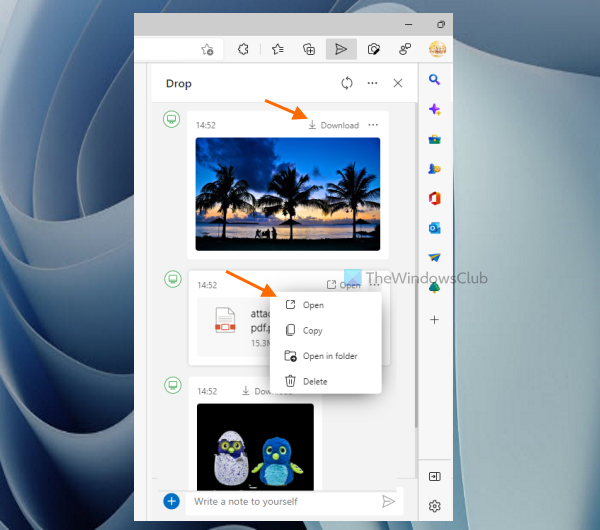
Task: Choose Delete in the context menu
Action: (x=314, y=381)
